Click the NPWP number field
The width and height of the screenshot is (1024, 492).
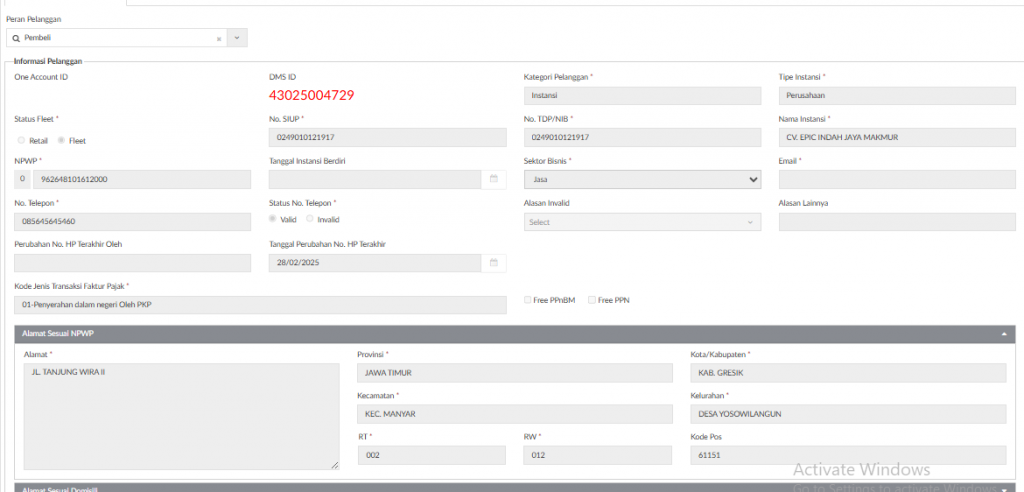[x=141, y=179]
